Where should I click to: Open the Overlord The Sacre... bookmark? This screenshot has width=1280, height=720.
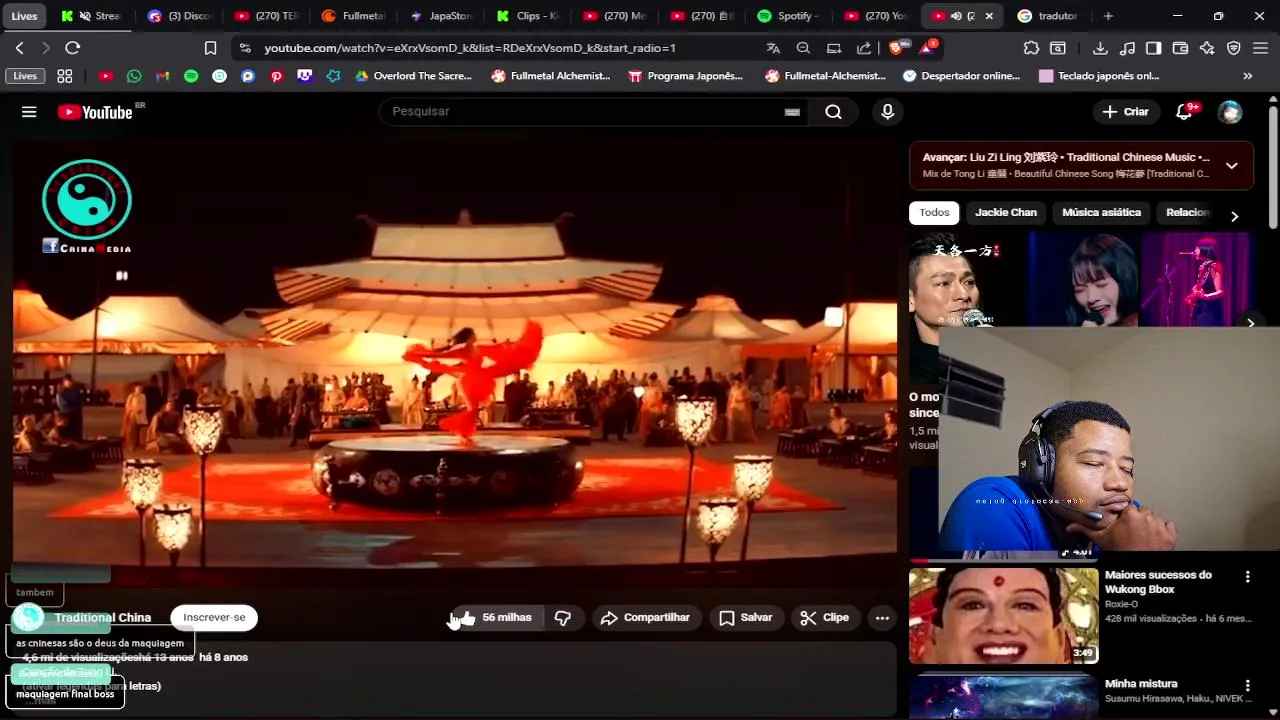click(413, 76)
